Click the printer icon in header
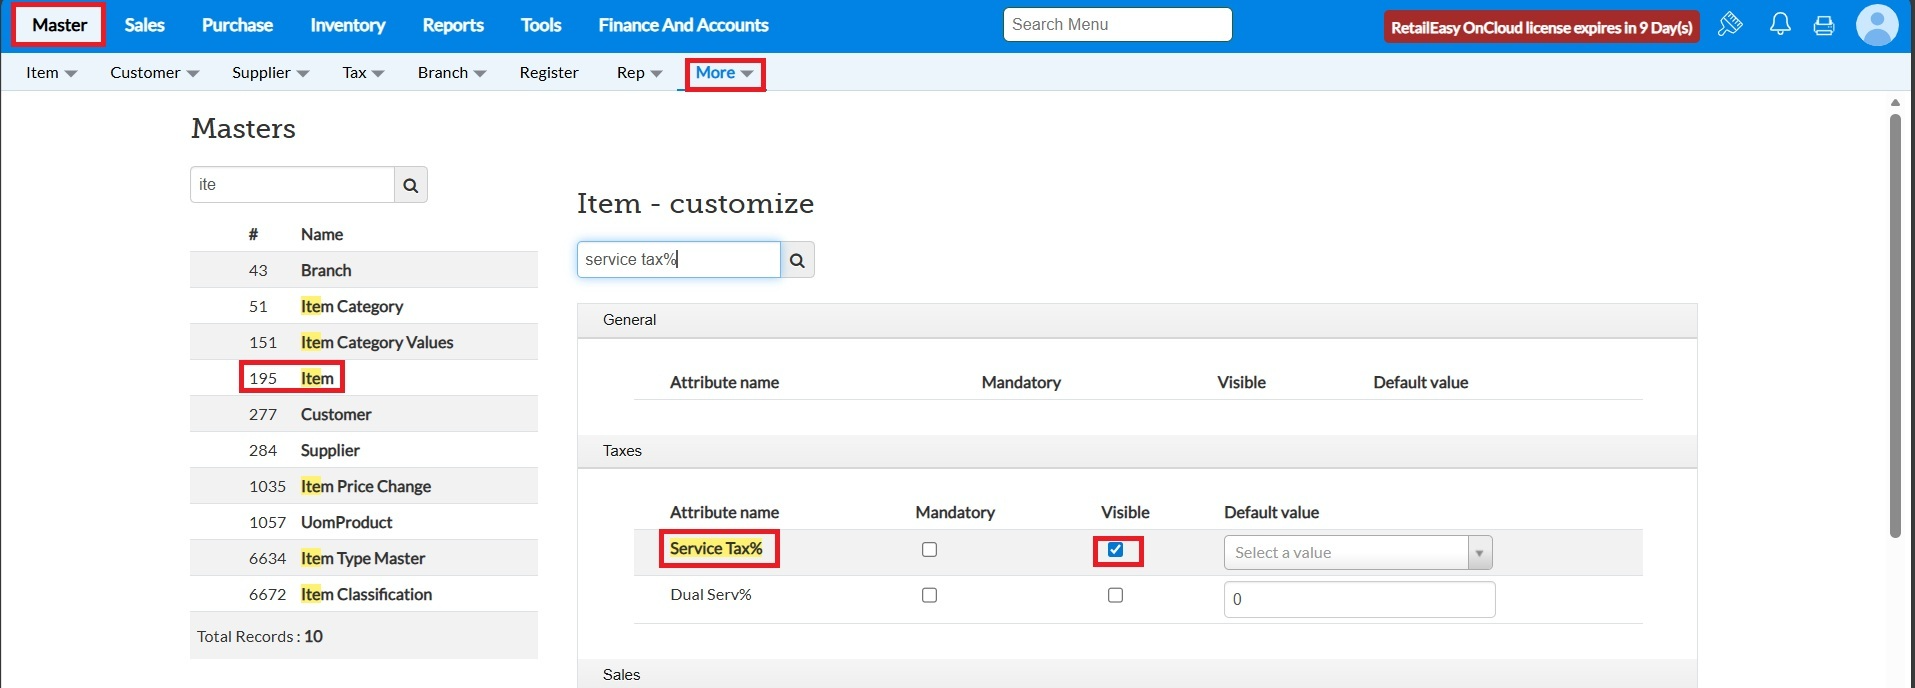 coord(1824,26)
